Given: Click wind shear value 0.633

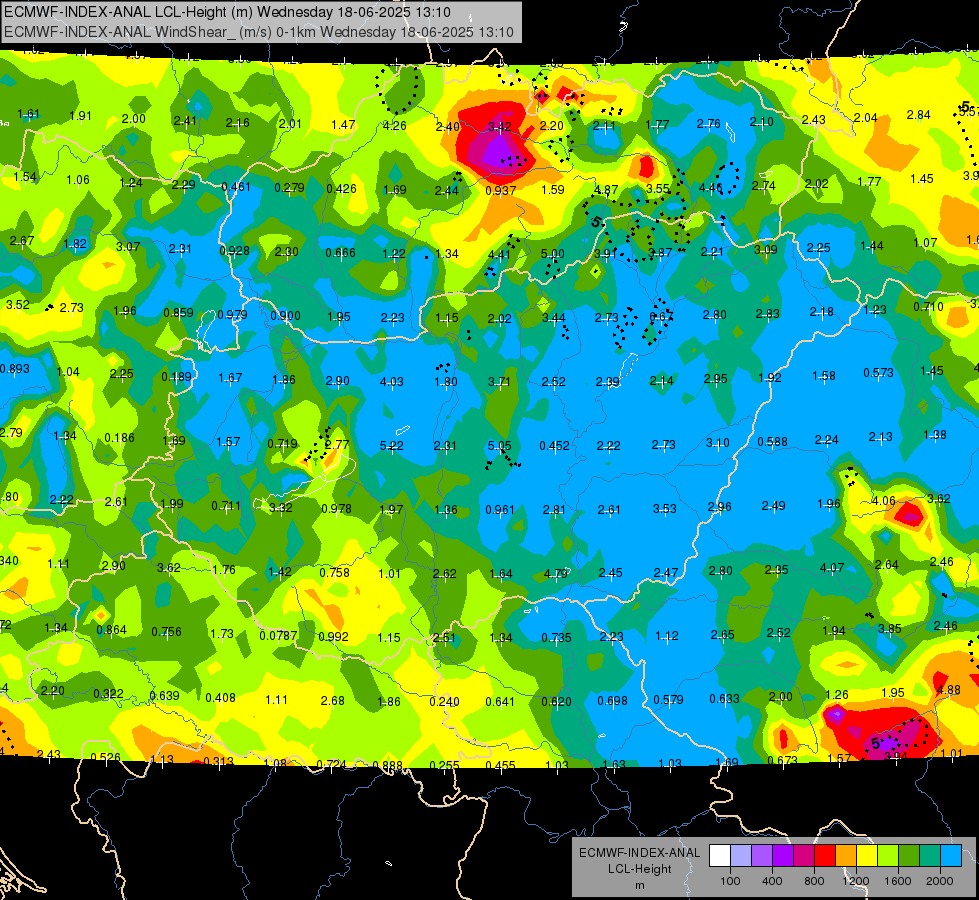Looking at the screenshot, I should 724,699.
